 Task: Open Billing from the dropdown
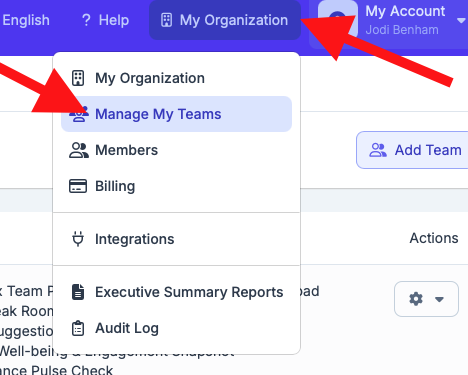176,186
